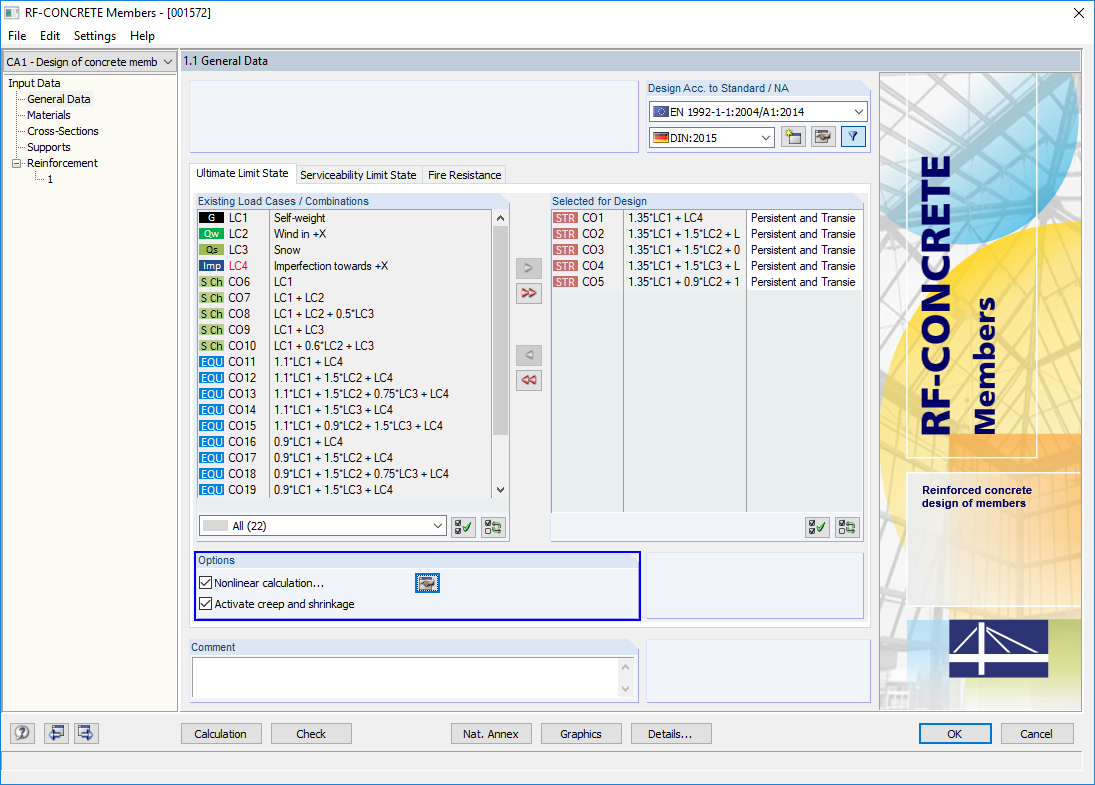Select 'Wind in +X' load case text
The width and height of the screenshot is (1095, 785).
(300, 234)
